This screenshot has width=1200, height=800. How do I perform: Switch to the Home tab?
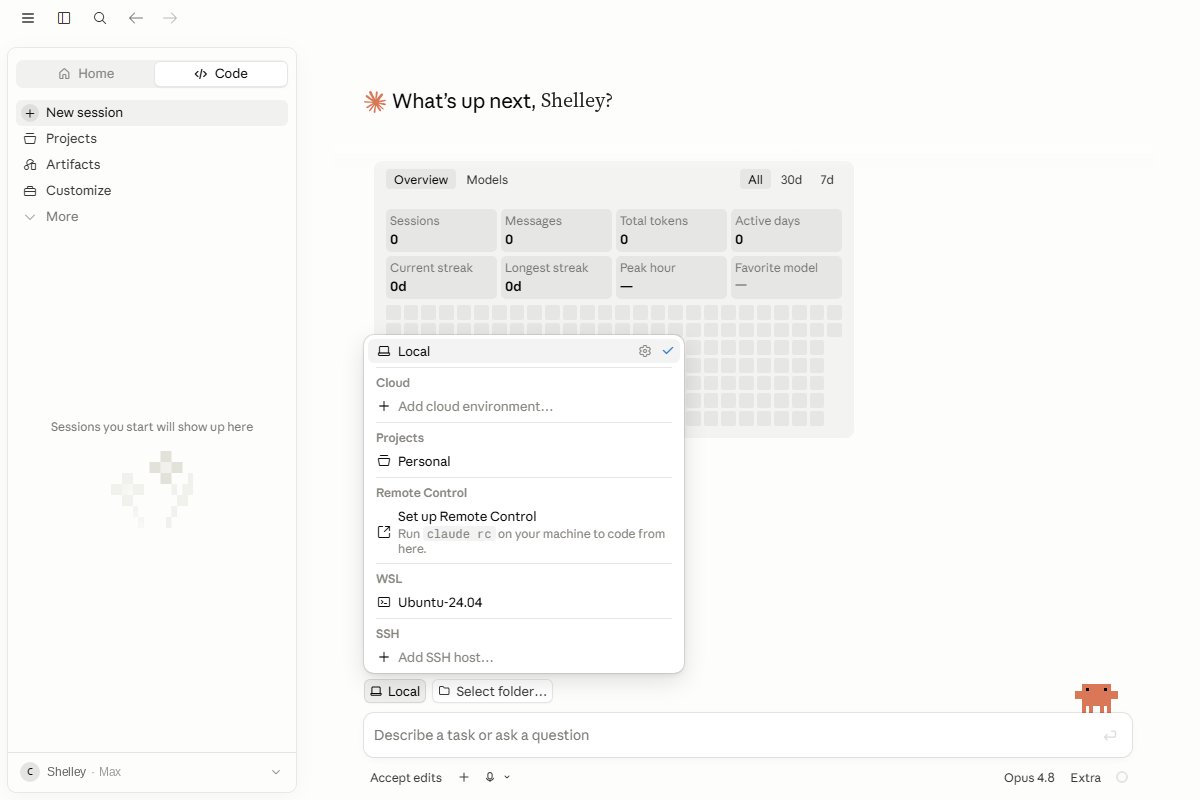86,73
